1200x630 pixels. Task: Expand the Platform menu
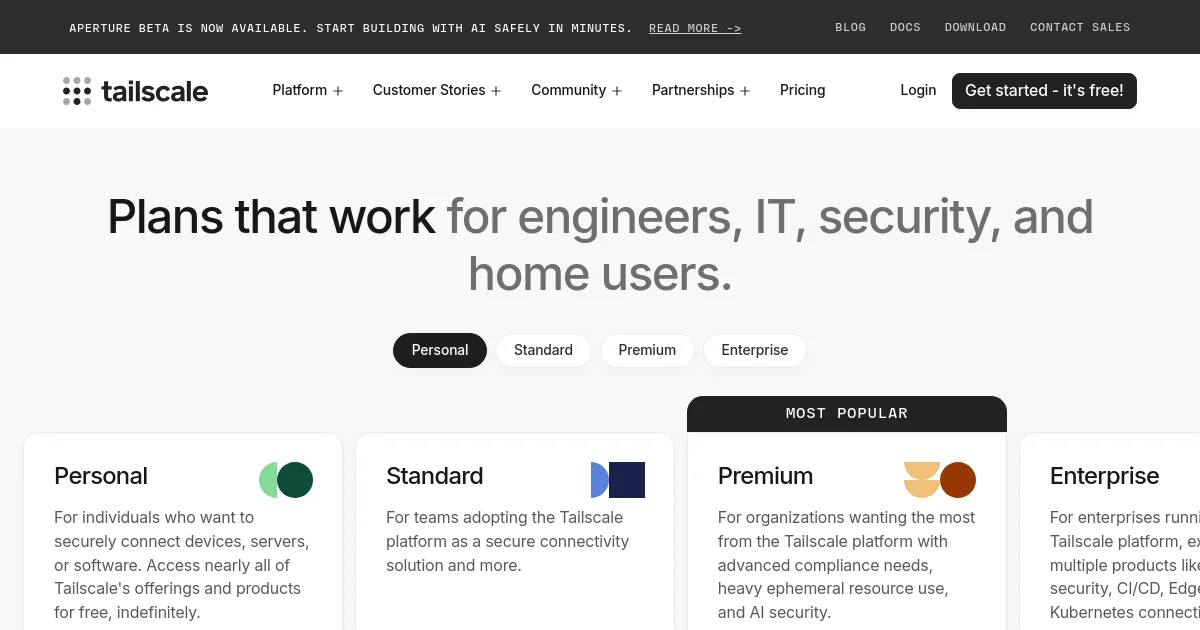308,90
